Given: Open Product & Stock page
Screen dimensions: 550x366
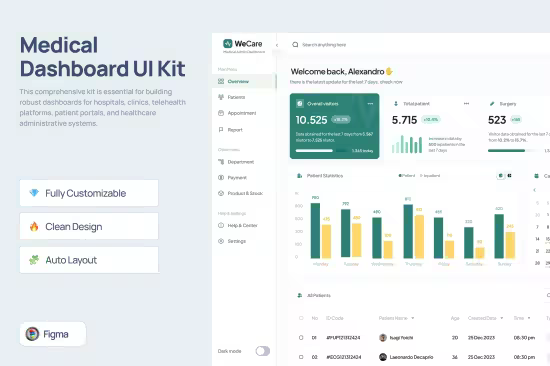Looking at the screenshot, I should [x=244, y=193].
